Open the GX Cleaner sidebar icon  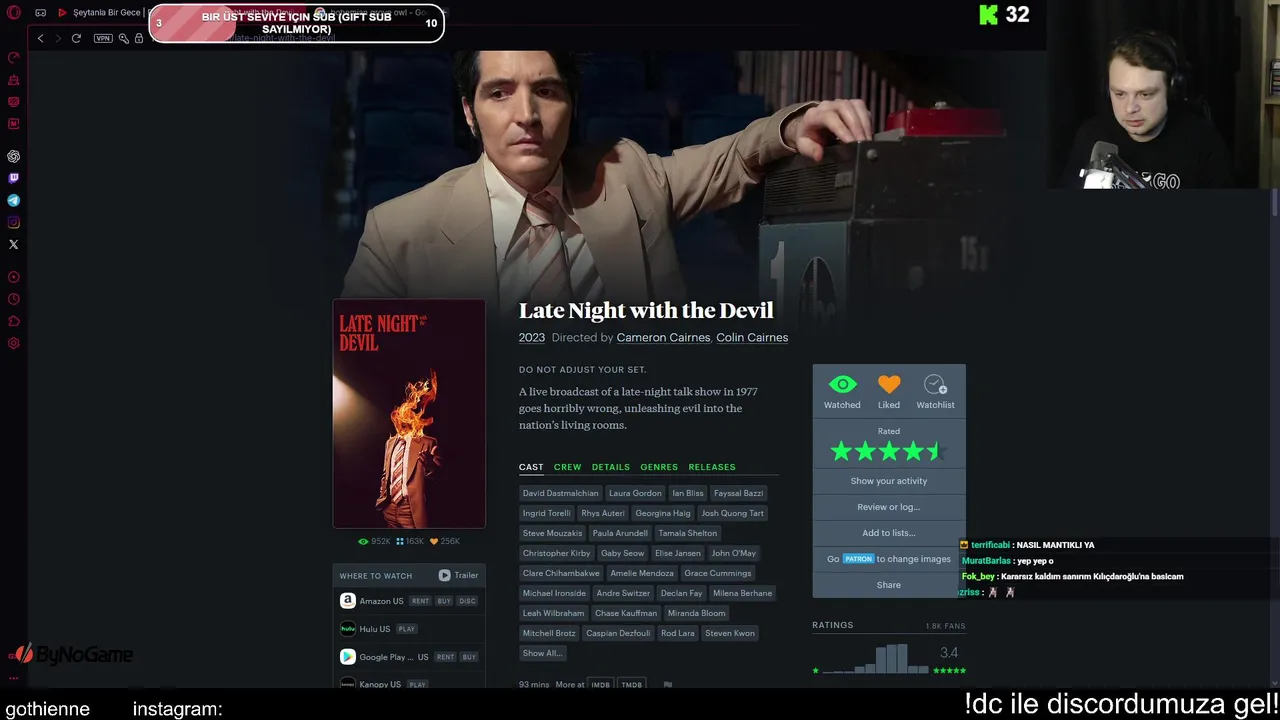click(14, 80)
